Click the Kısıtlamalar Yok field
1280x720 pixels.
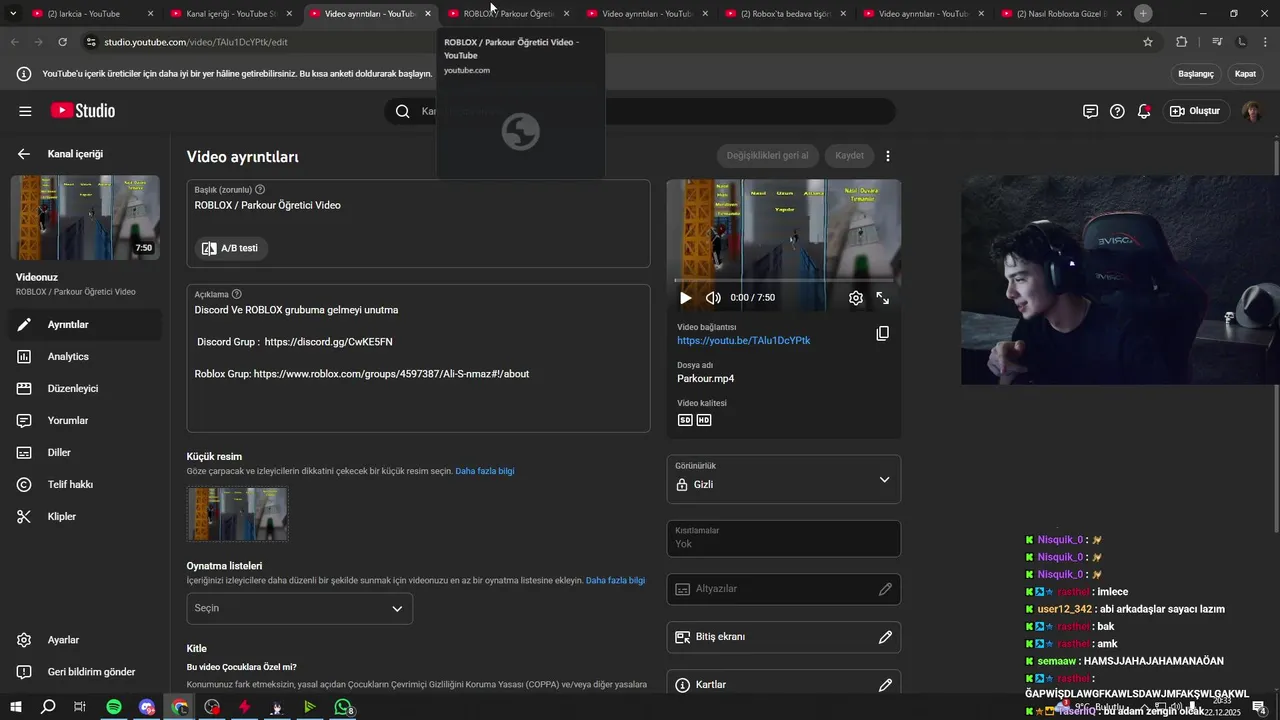[x=784, y=539]
